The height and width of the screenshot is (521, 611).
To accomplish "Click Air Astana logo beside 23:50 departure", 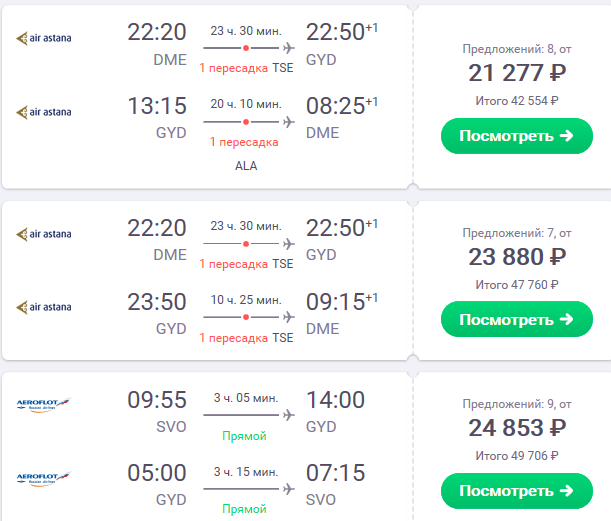I will (44, 308).
